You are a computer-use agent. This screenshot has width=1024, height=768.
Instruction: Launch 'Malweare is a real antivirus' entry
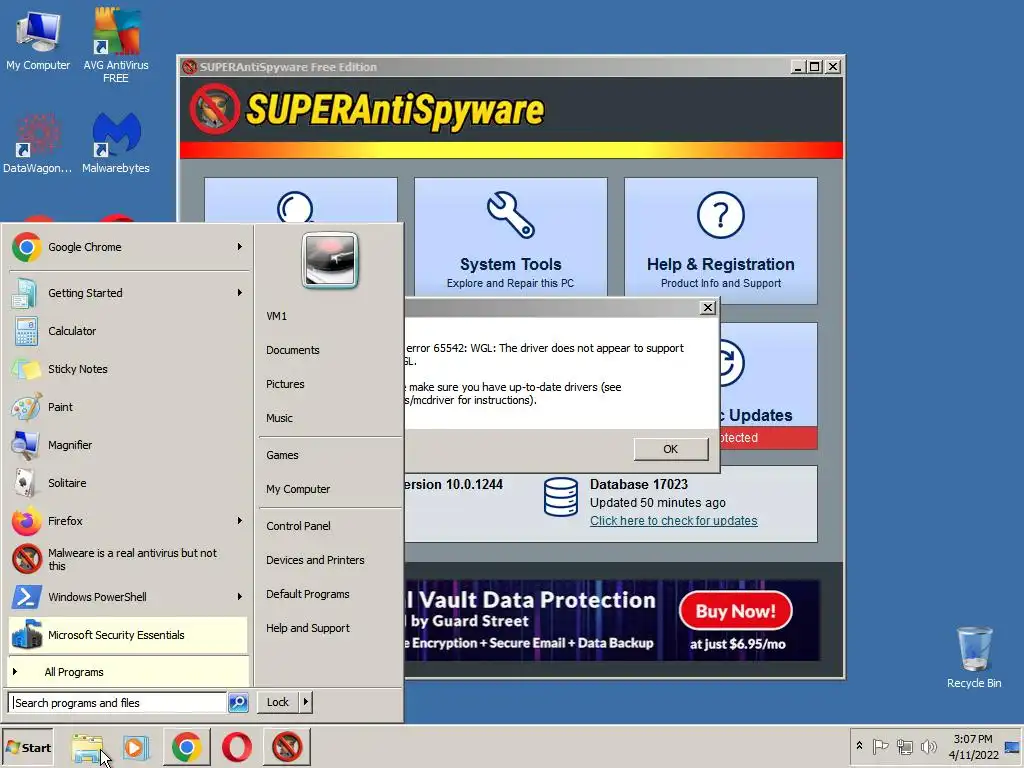(x=129, y=559)
